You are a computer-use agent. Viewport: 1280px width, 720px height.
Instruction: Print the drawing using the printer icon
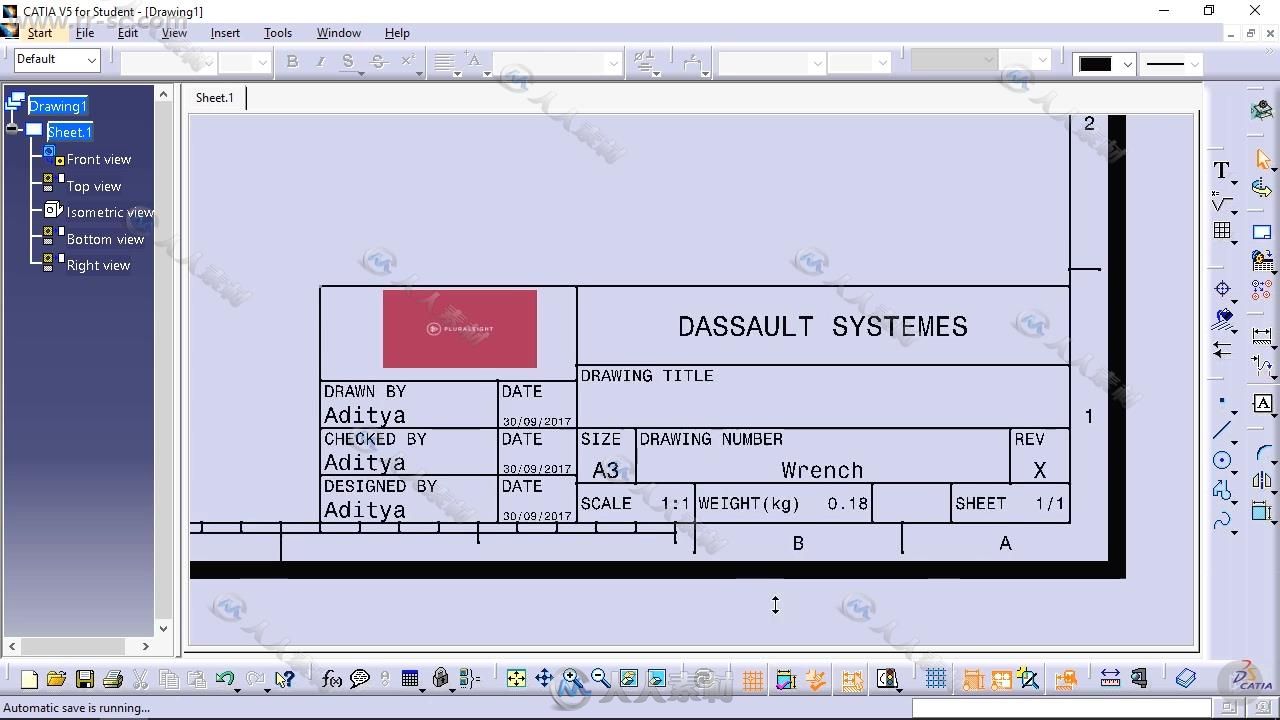[x=113, y=680]
